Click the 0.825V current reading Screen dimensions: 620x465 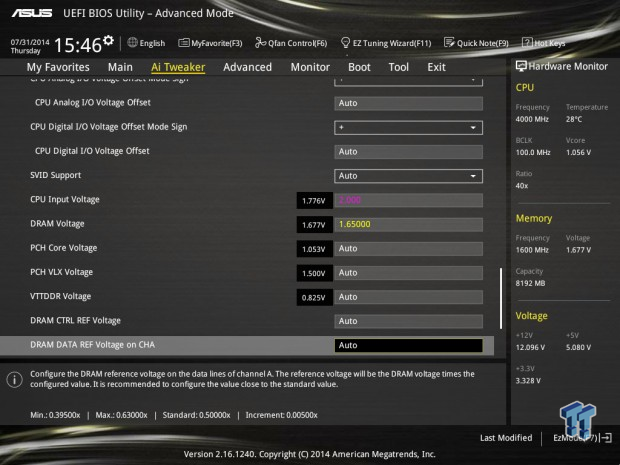pos(314,297)
